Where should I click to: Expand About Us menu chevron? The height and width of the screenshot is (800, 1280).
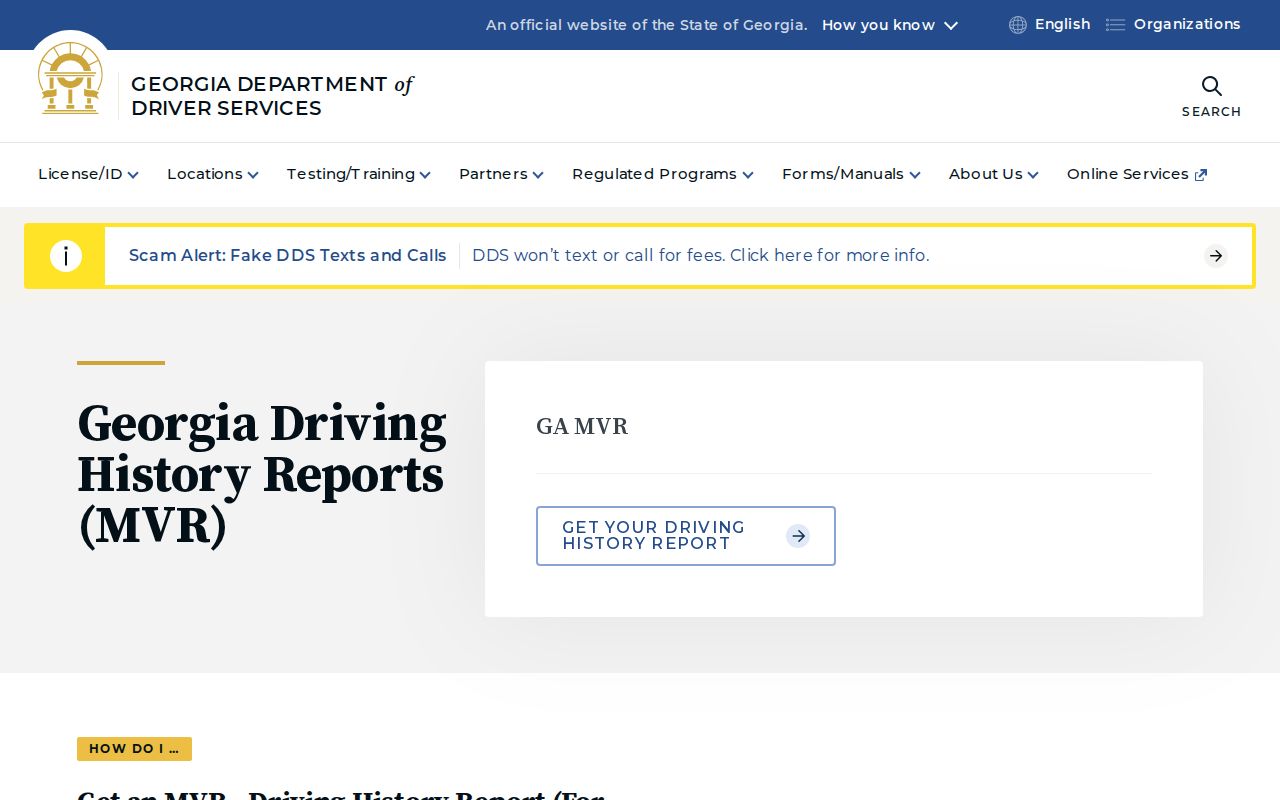(1033, 175)
